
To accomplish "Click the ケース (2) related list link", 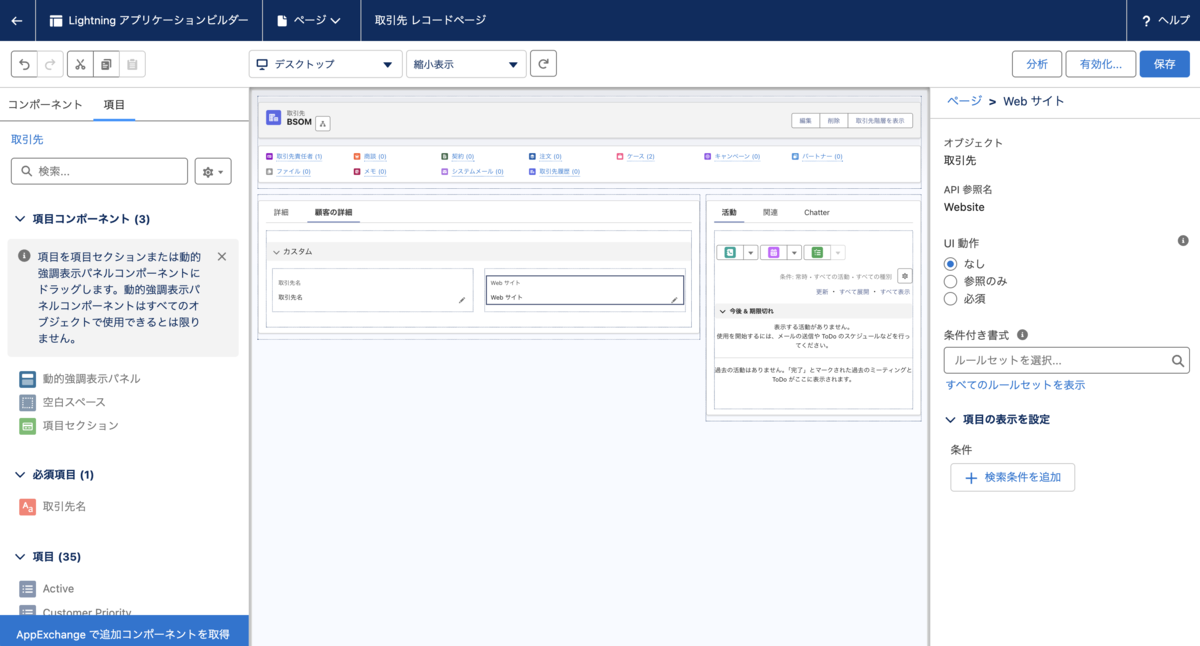I will tap(640, 157).
